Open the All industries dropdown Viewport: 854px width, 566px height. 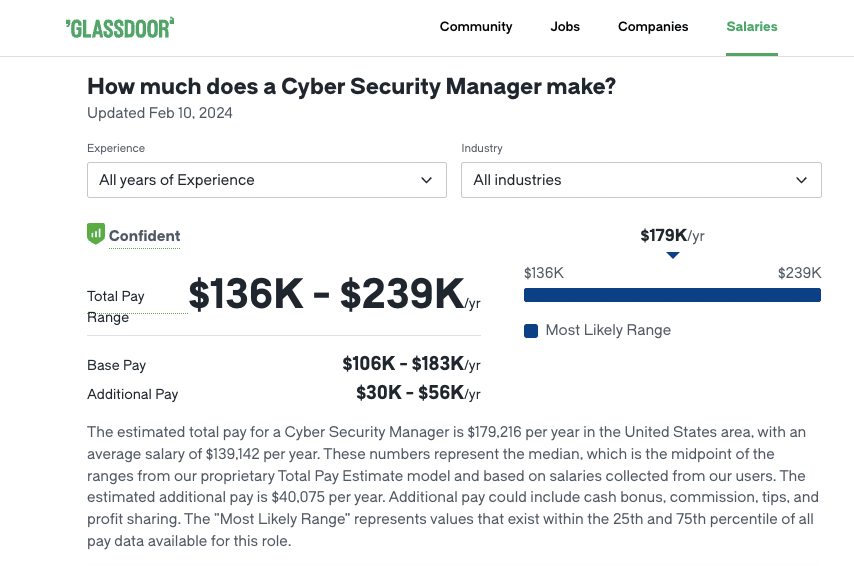point(641,180)
